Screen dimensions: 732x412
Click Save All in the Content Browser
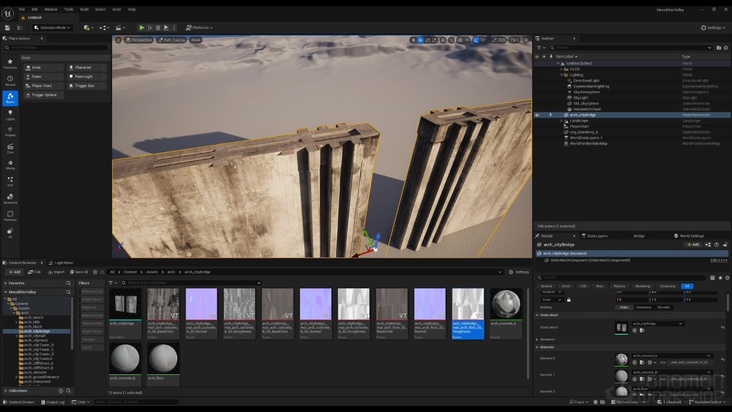(x=79, y=272)
